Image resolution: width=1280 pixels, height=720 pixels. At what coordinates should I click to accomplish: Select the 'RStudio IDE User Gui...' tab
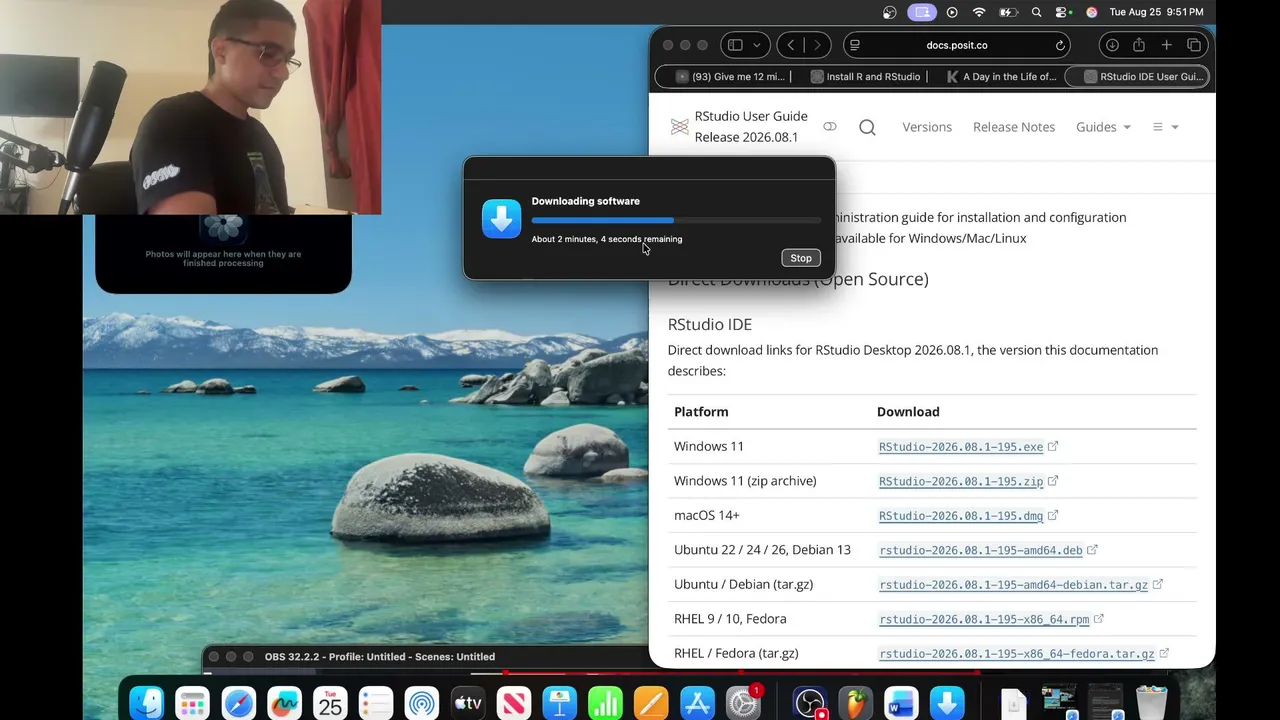point(1142,76)
